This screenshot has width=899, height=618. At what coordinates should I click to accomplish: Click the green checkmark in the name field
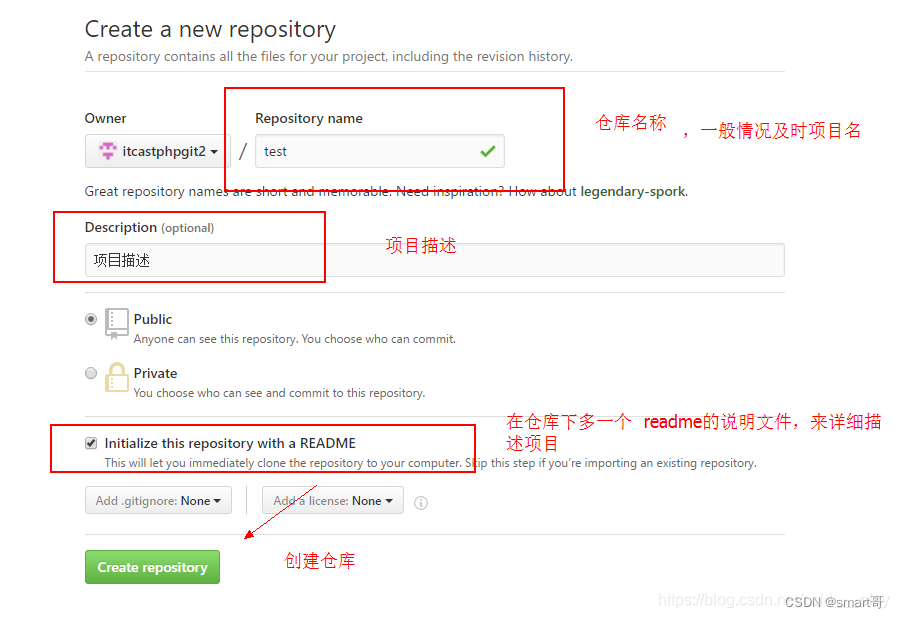click(488, 151)
